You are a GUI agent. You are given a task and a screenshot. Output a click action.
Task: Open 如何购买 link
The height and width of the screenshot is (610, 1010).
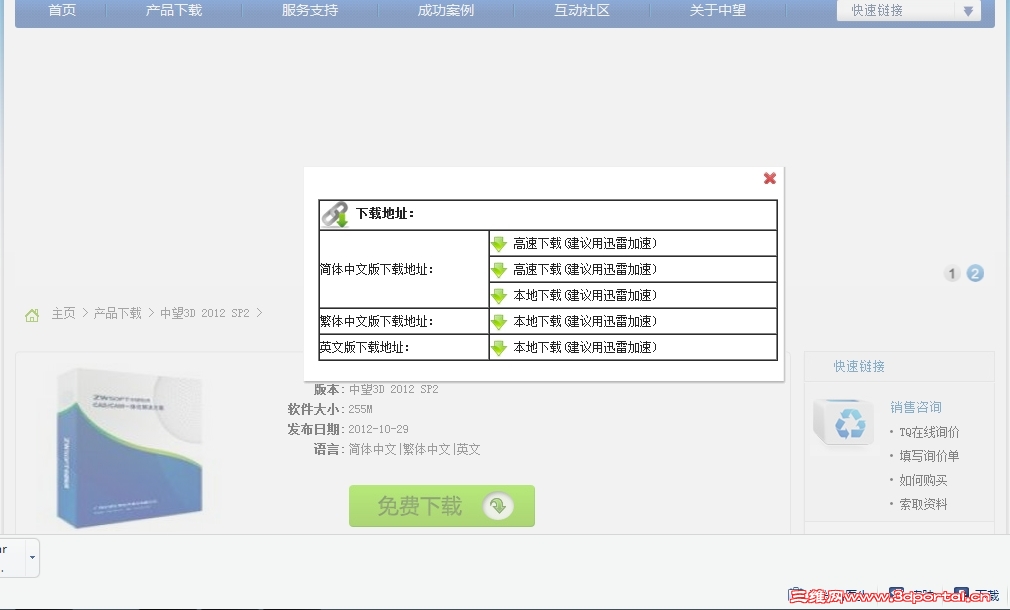tap(923, 481)
